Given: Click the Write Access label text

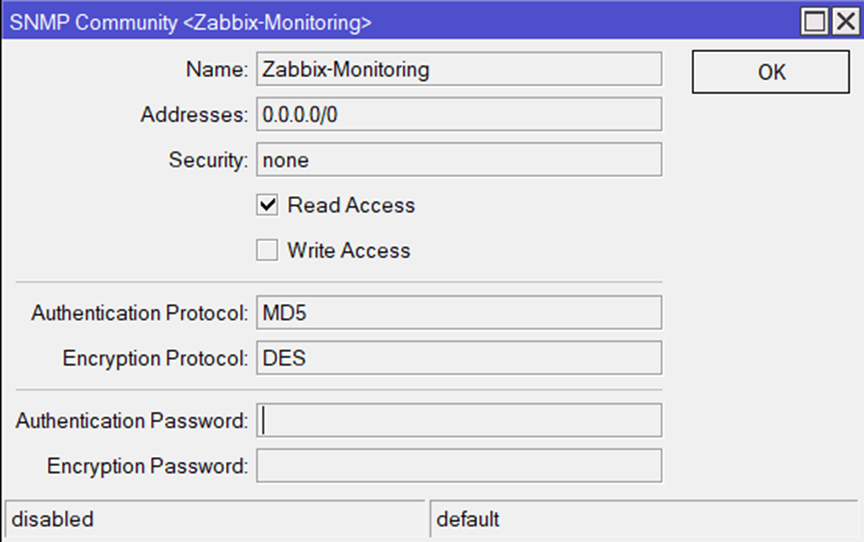Looking at the screenshot, I should click(349, 250).
